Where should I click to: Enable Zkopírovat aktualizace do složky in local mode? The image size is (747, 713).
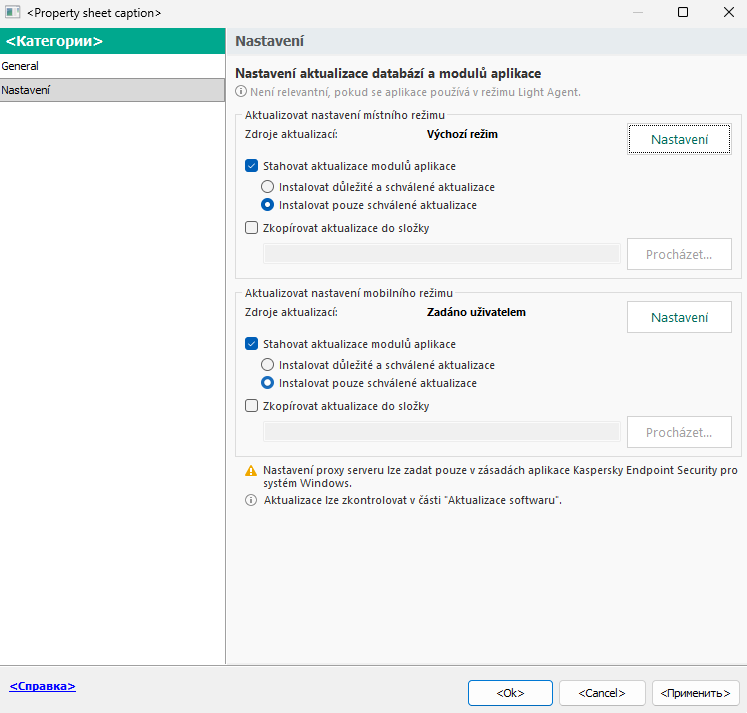click(x=252, y=228)
